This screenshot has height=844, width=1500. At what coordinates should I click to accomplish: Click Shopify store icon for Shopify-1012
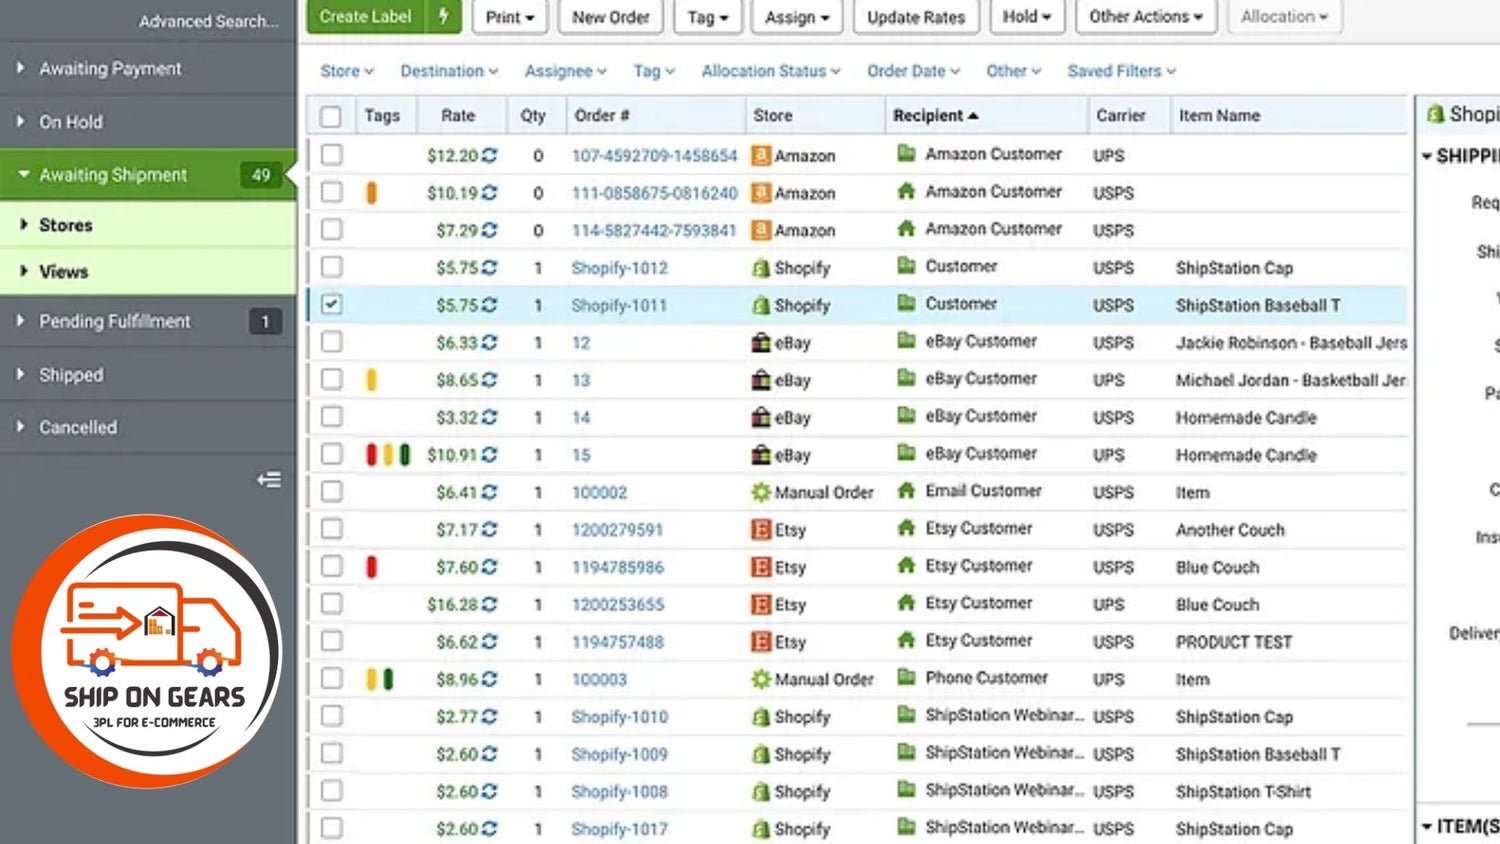pos(761,268)
